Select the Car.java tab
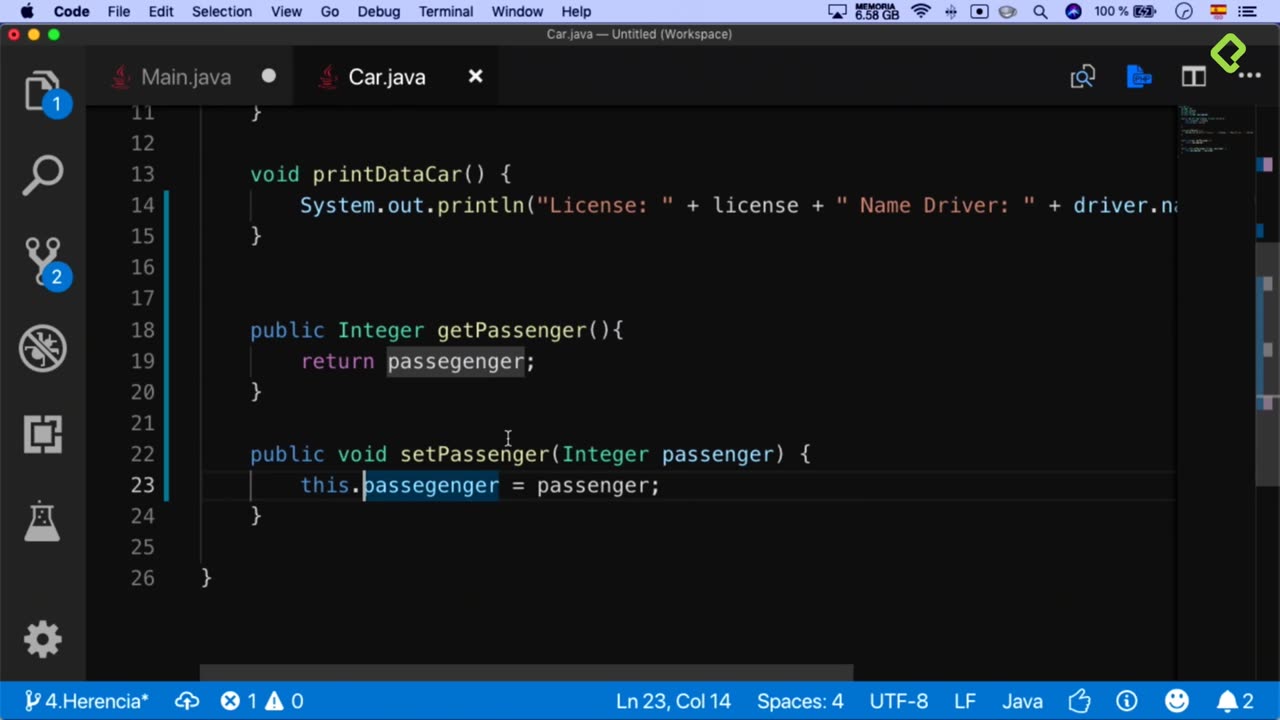Image resolution: width=1280 pixels, height=720 pixels. tap(387, 77)
